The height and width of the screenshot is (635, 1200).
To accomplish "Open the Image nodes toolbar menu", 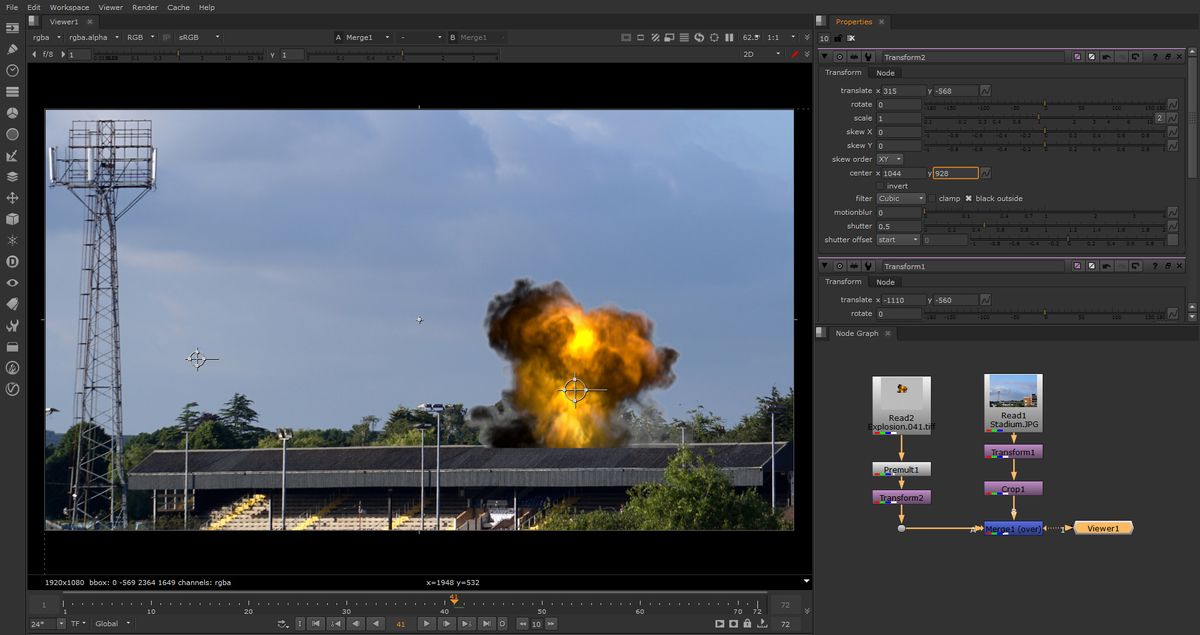I will tap(13, 28).
